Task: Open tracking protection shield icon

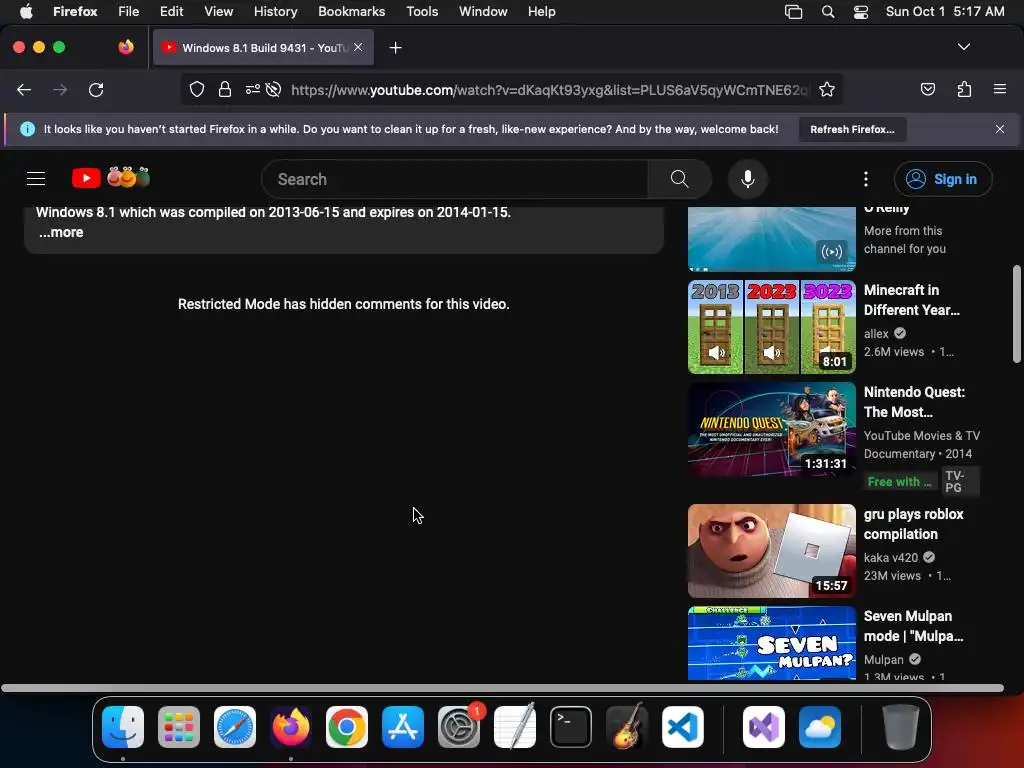Action: pyautogui.click(x=197, y=89)
